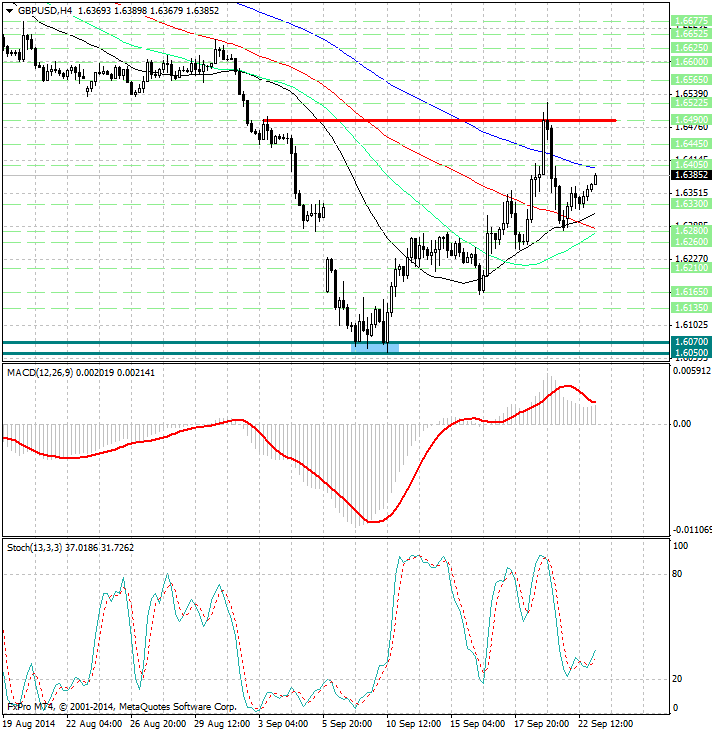This screenshot has width=712, height=732.
Task: Click the 22 Aug 04:00 time label
Action: (x=94, y=724)
